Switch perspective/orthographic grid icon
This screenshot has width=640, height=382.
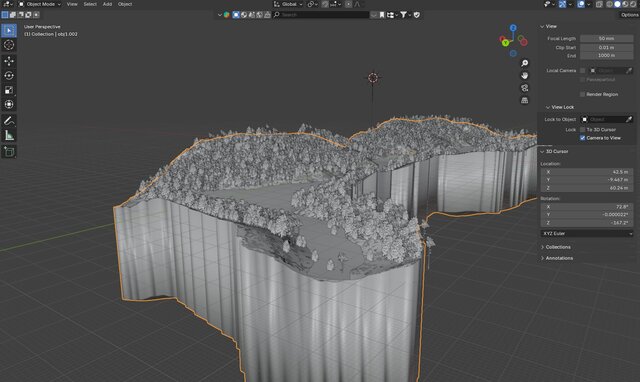point(524,100)
